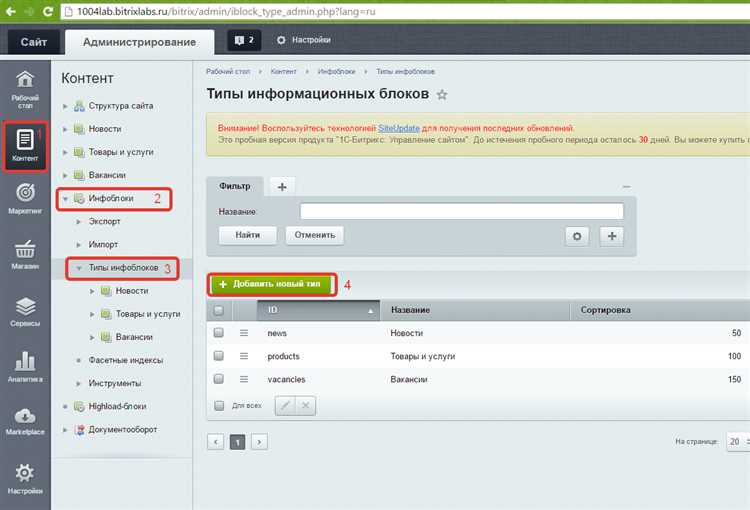Check the news row checkbox
Screen dimensions: 750x510
(x=219, y=333)
